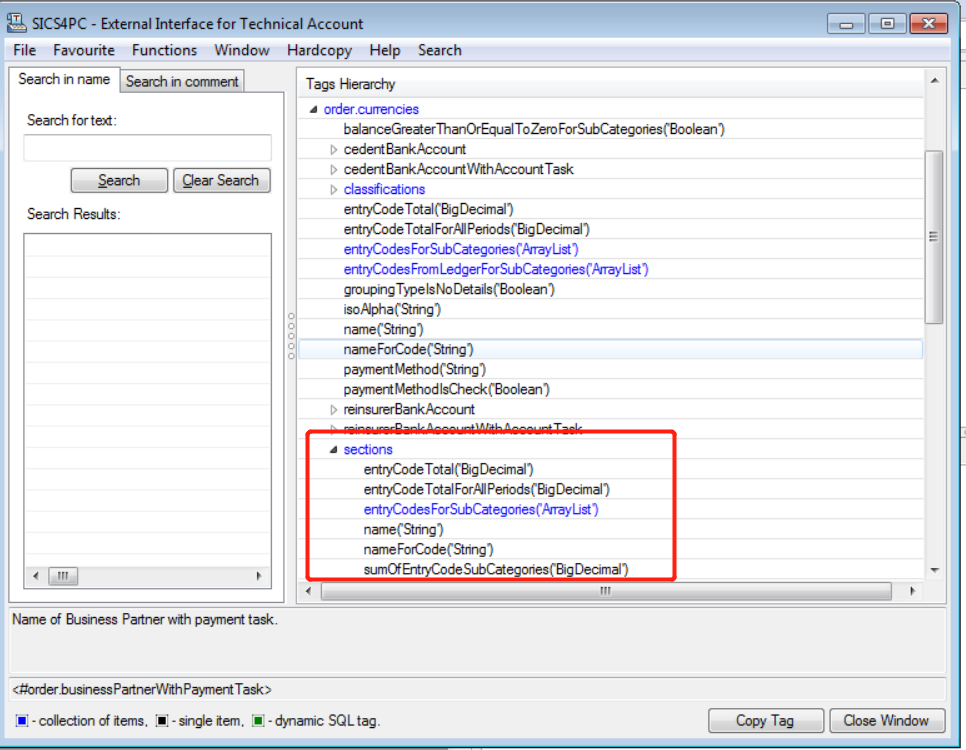Viewport: 966px width, 750px height.
Task: Select entryCodesFromLedgerForSubCategories('ArrayList') item
Action: coord(496,269)
